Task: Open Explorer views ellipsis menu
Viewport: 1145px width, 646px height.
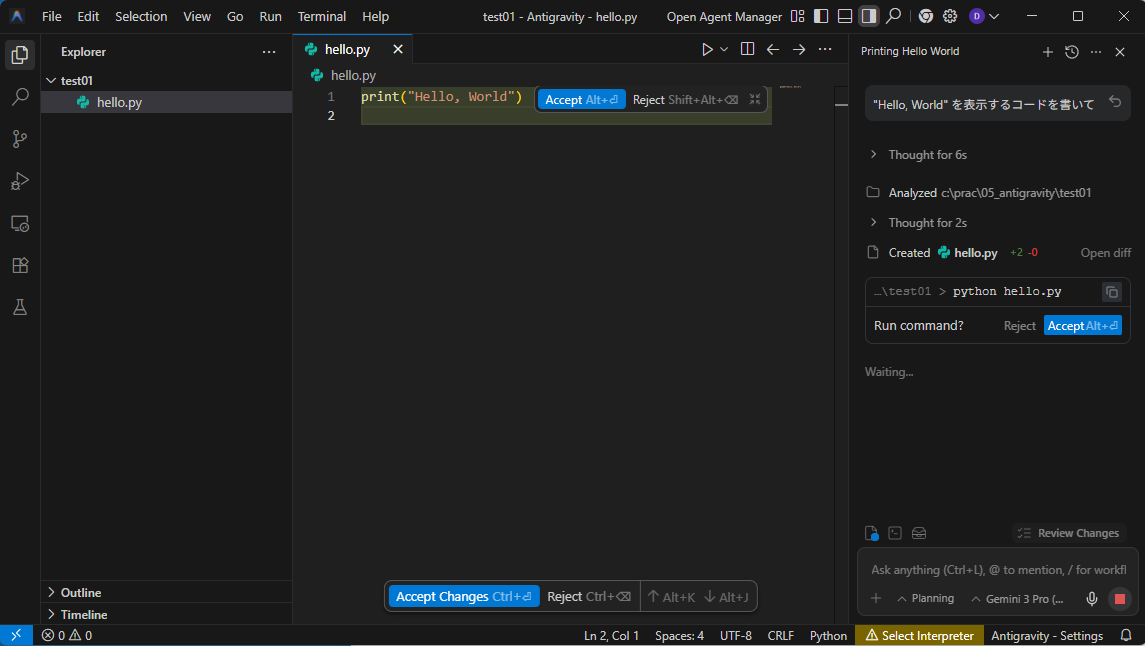Action: point(269,52)
